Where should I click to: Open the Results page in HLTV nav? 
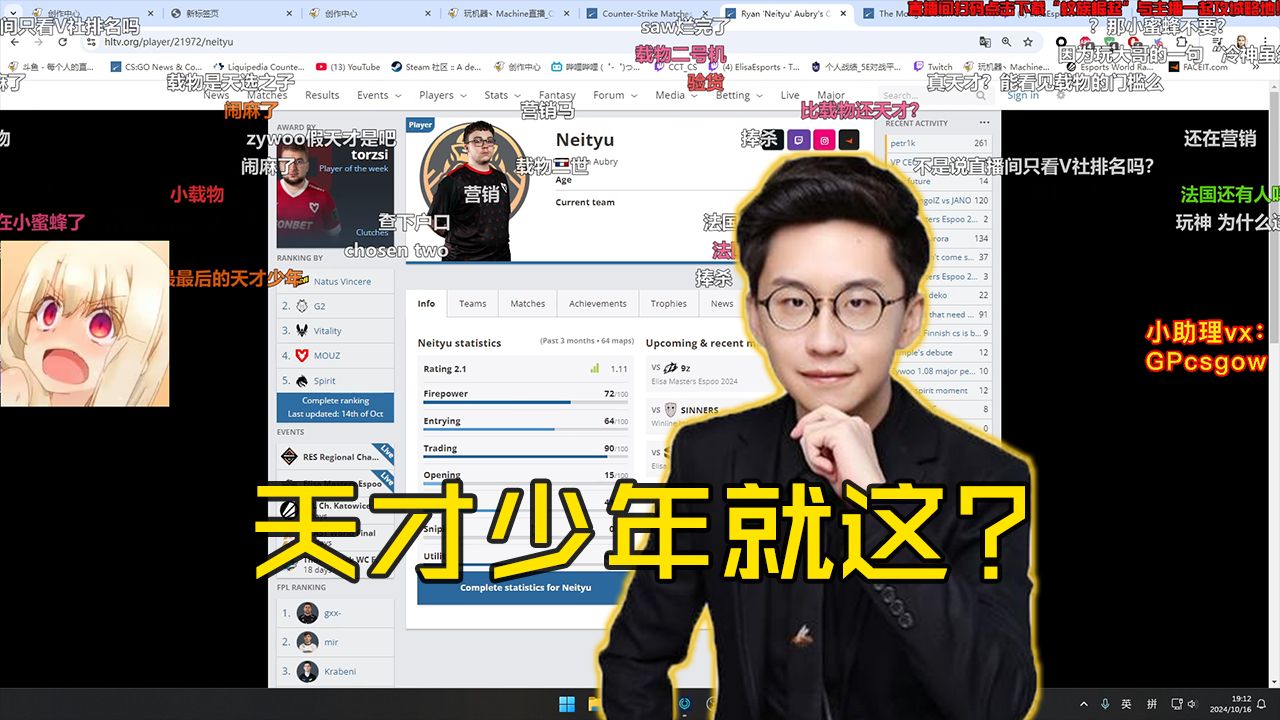[322, 95]
